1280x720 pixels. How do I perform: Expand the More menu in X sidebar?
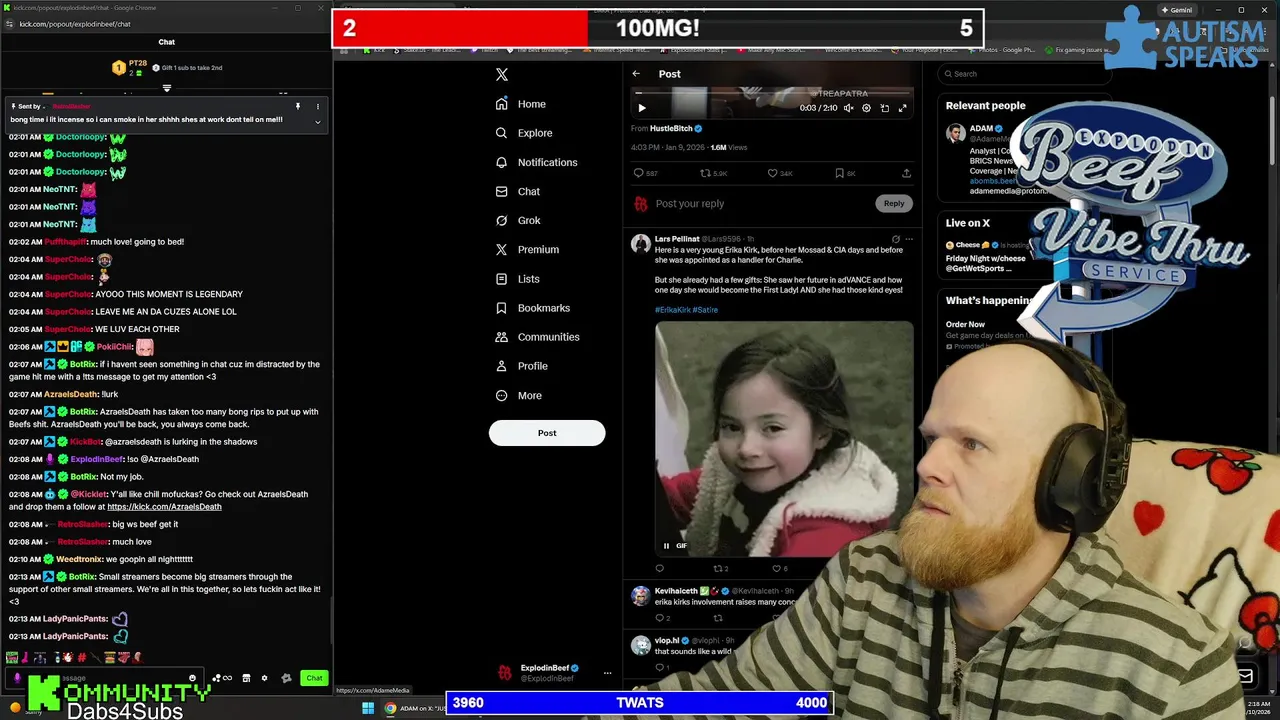coord(519,395)
